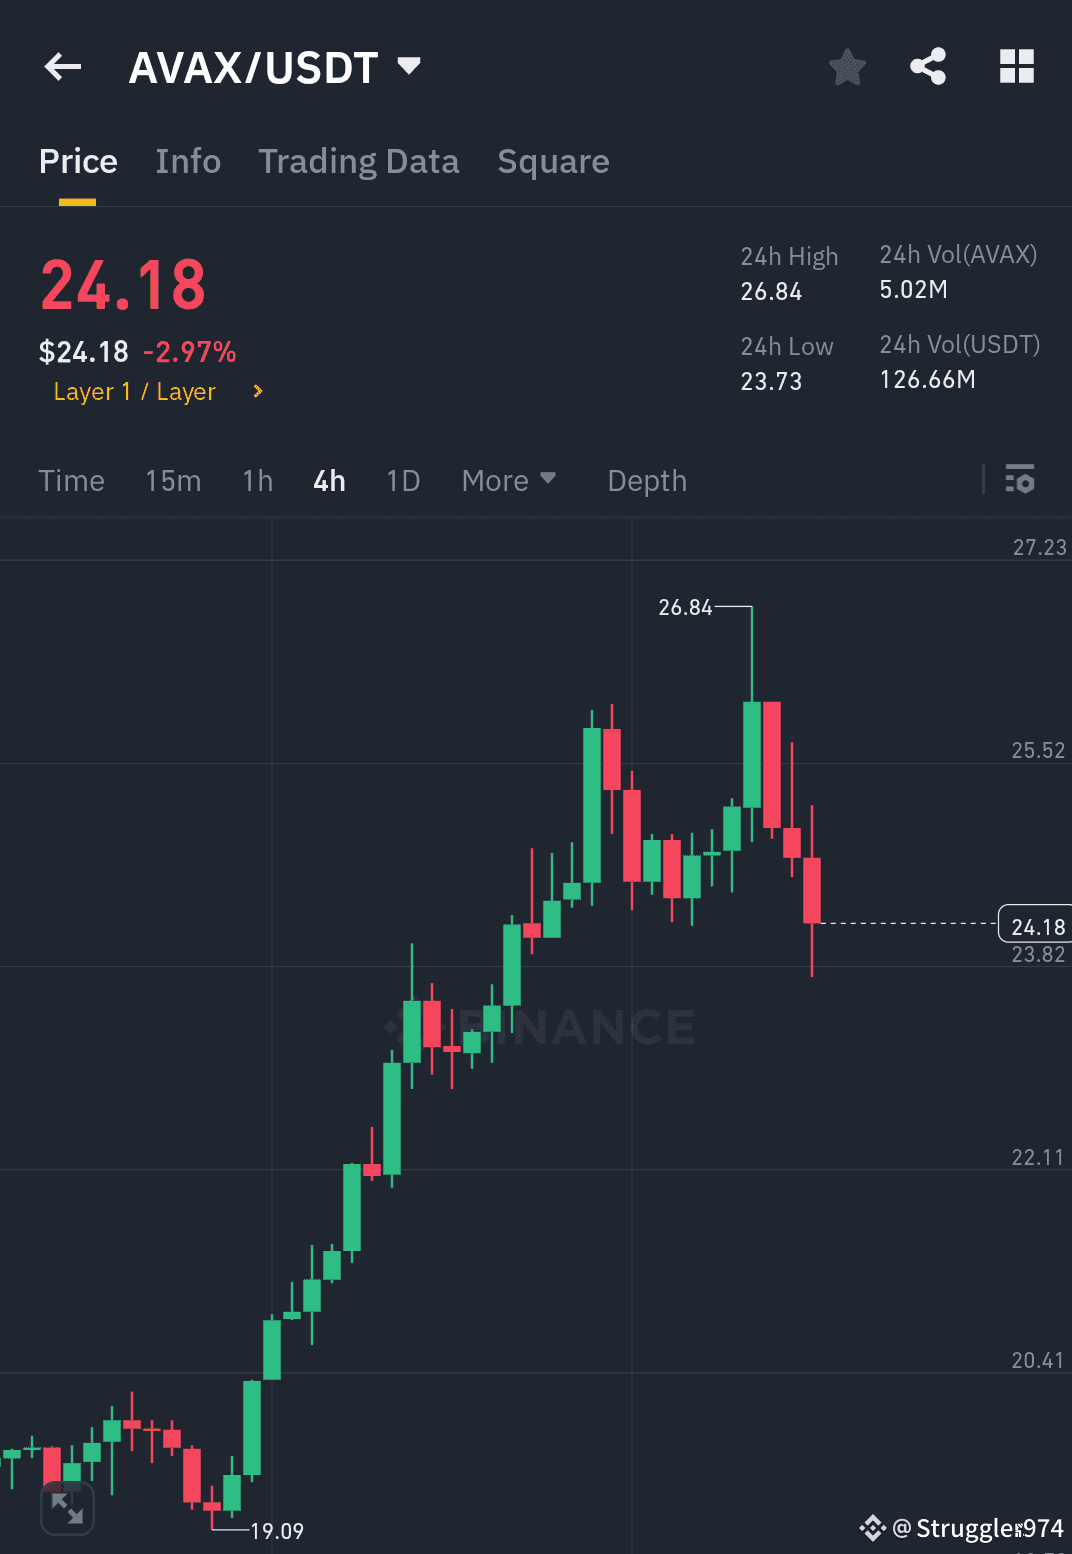Open the Square tab

pos(553,161)
